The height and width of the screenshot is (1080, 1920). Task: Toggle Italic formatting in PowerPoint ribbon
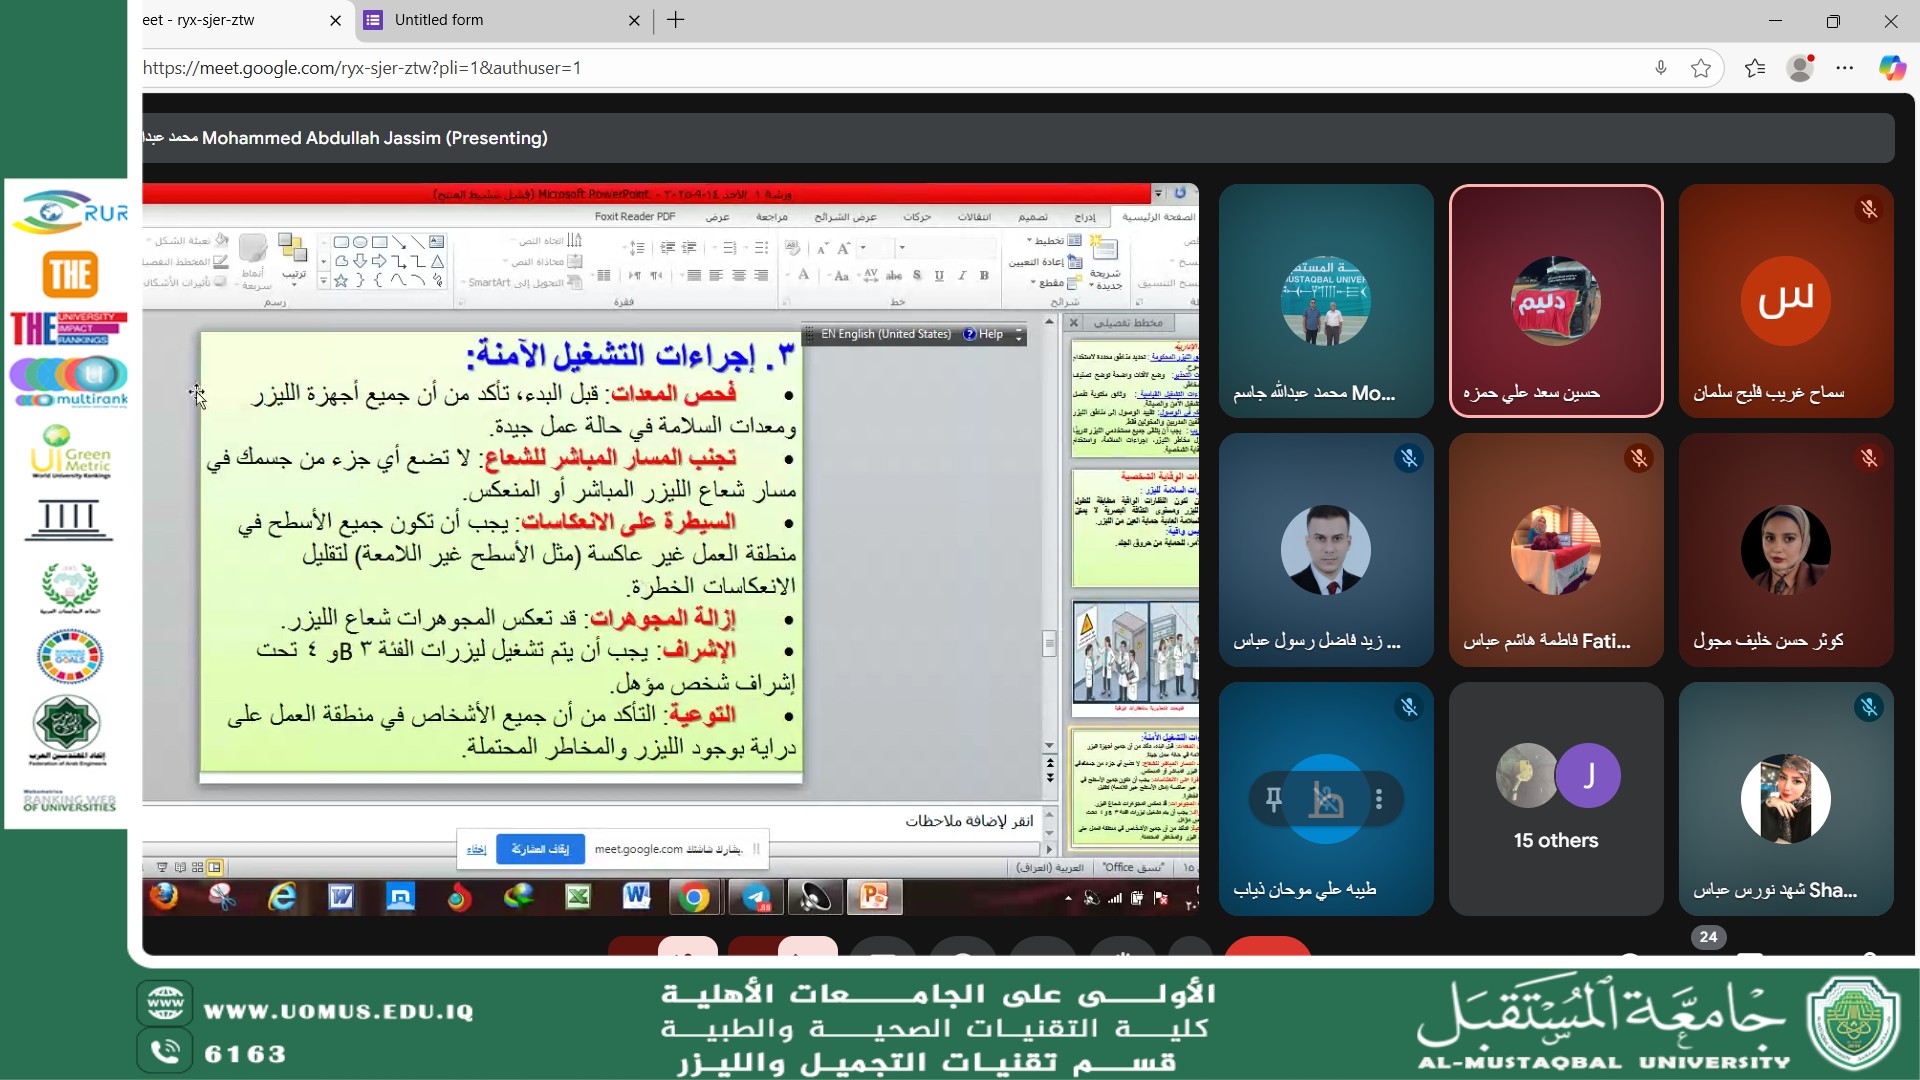coord(962,276)
